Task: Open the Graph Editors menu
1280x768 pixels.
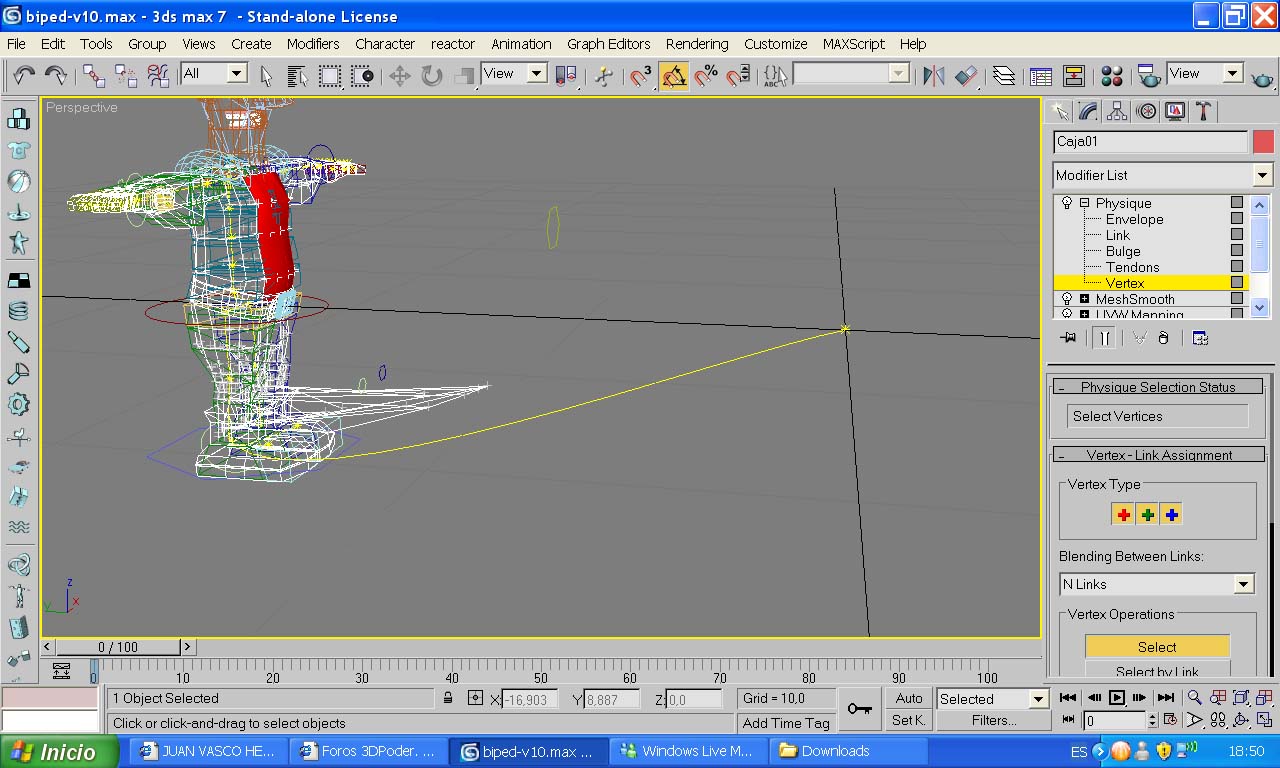Action: coord(609,44)
